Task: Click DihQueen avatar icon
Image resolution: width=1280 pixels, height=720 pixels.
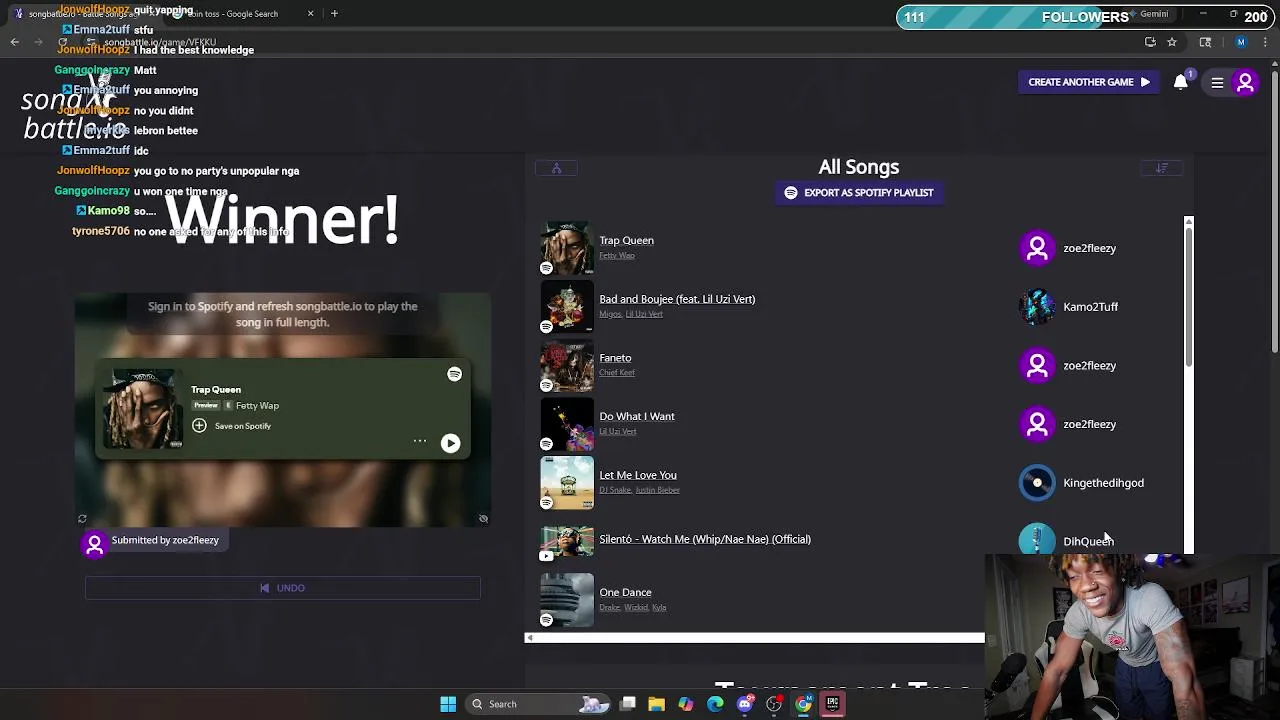Action: click(x=1037, y=540)
